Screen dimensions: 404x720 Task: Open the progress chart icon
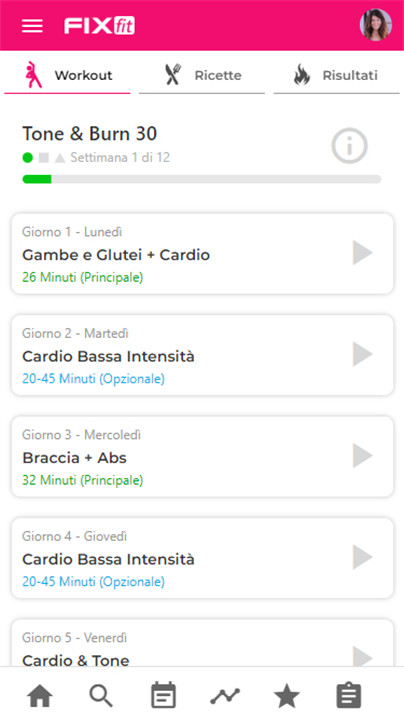pyautogui.click(x=225, y=696)
